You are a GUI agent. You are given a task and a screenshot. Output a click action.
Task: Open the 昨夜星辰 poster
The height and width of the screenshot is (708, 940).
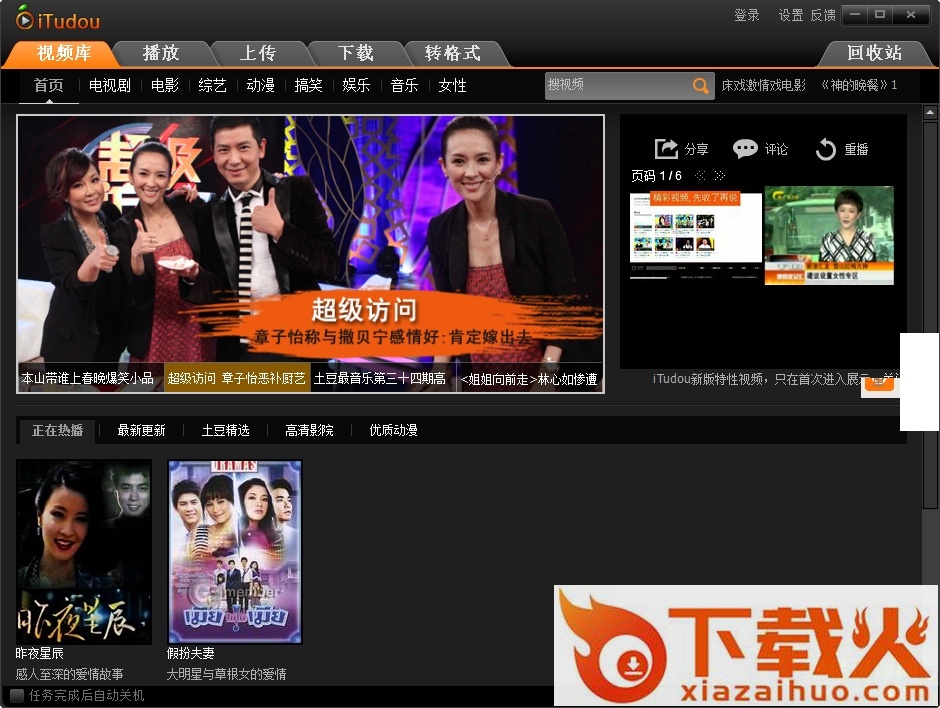point(84,552)
